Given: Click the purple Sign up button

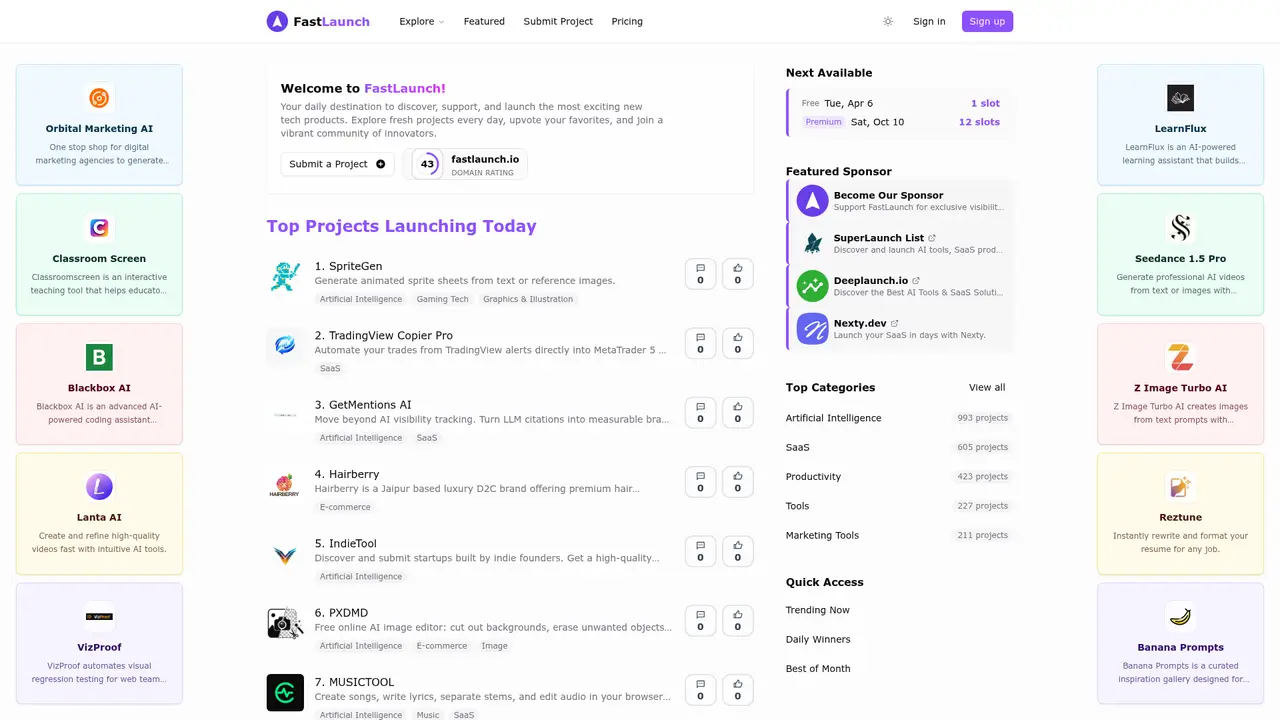Looking at the screenshot, I should pos(987,21).
